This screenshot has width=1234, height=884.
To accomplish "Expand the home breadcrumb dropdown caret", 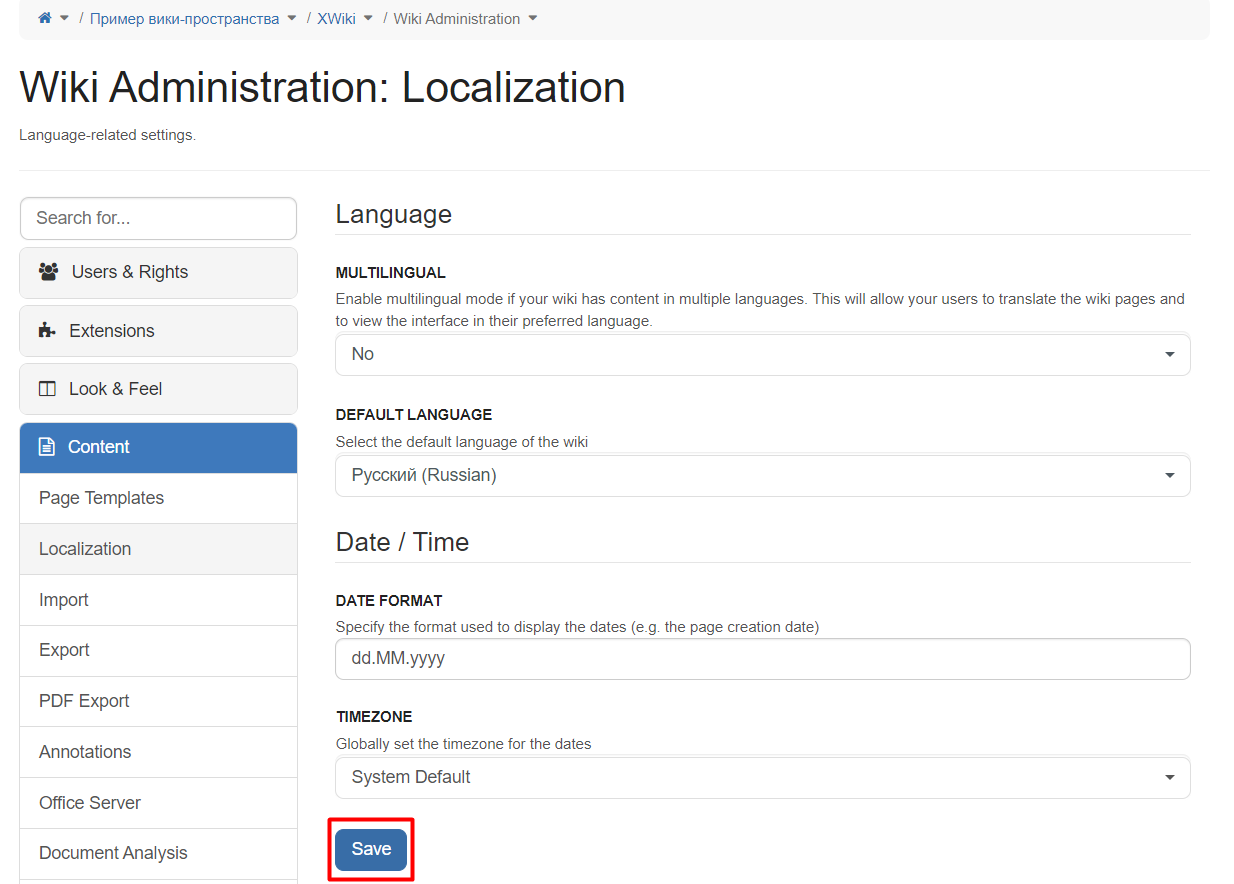I will (x=65, y=19).
